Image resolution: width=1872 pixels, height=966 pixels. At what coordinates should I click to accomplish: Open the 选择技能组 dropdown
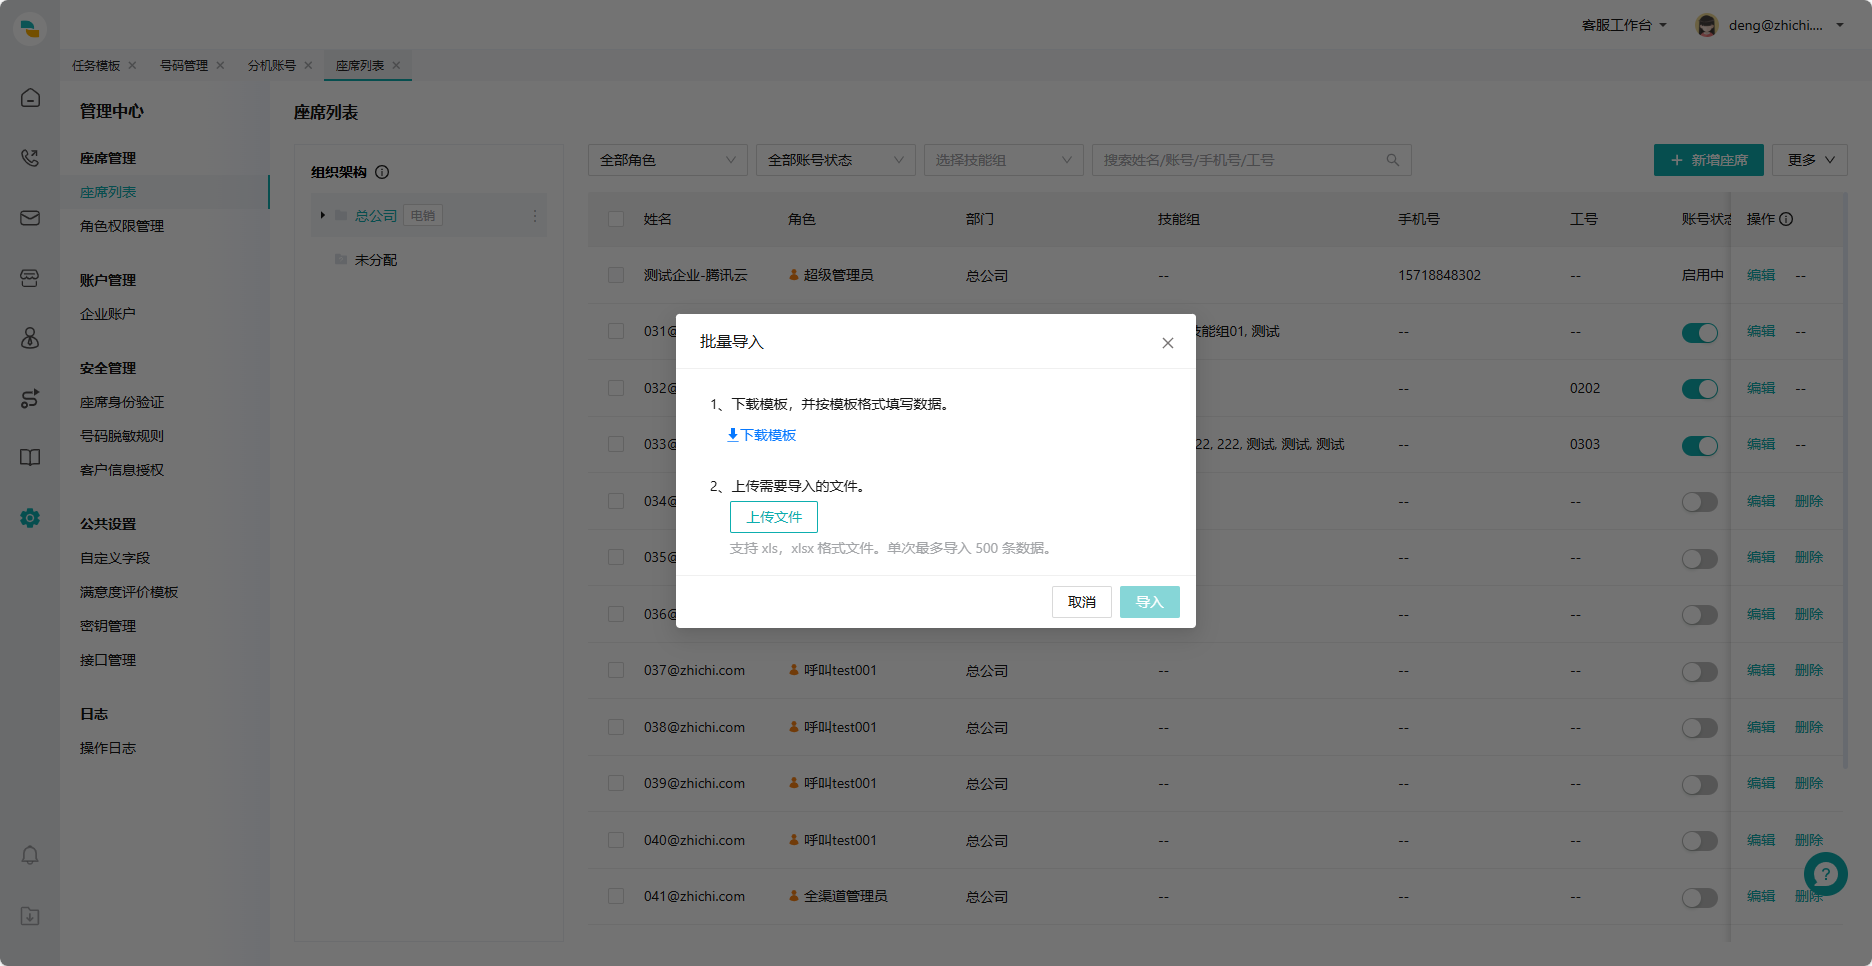1004,160
